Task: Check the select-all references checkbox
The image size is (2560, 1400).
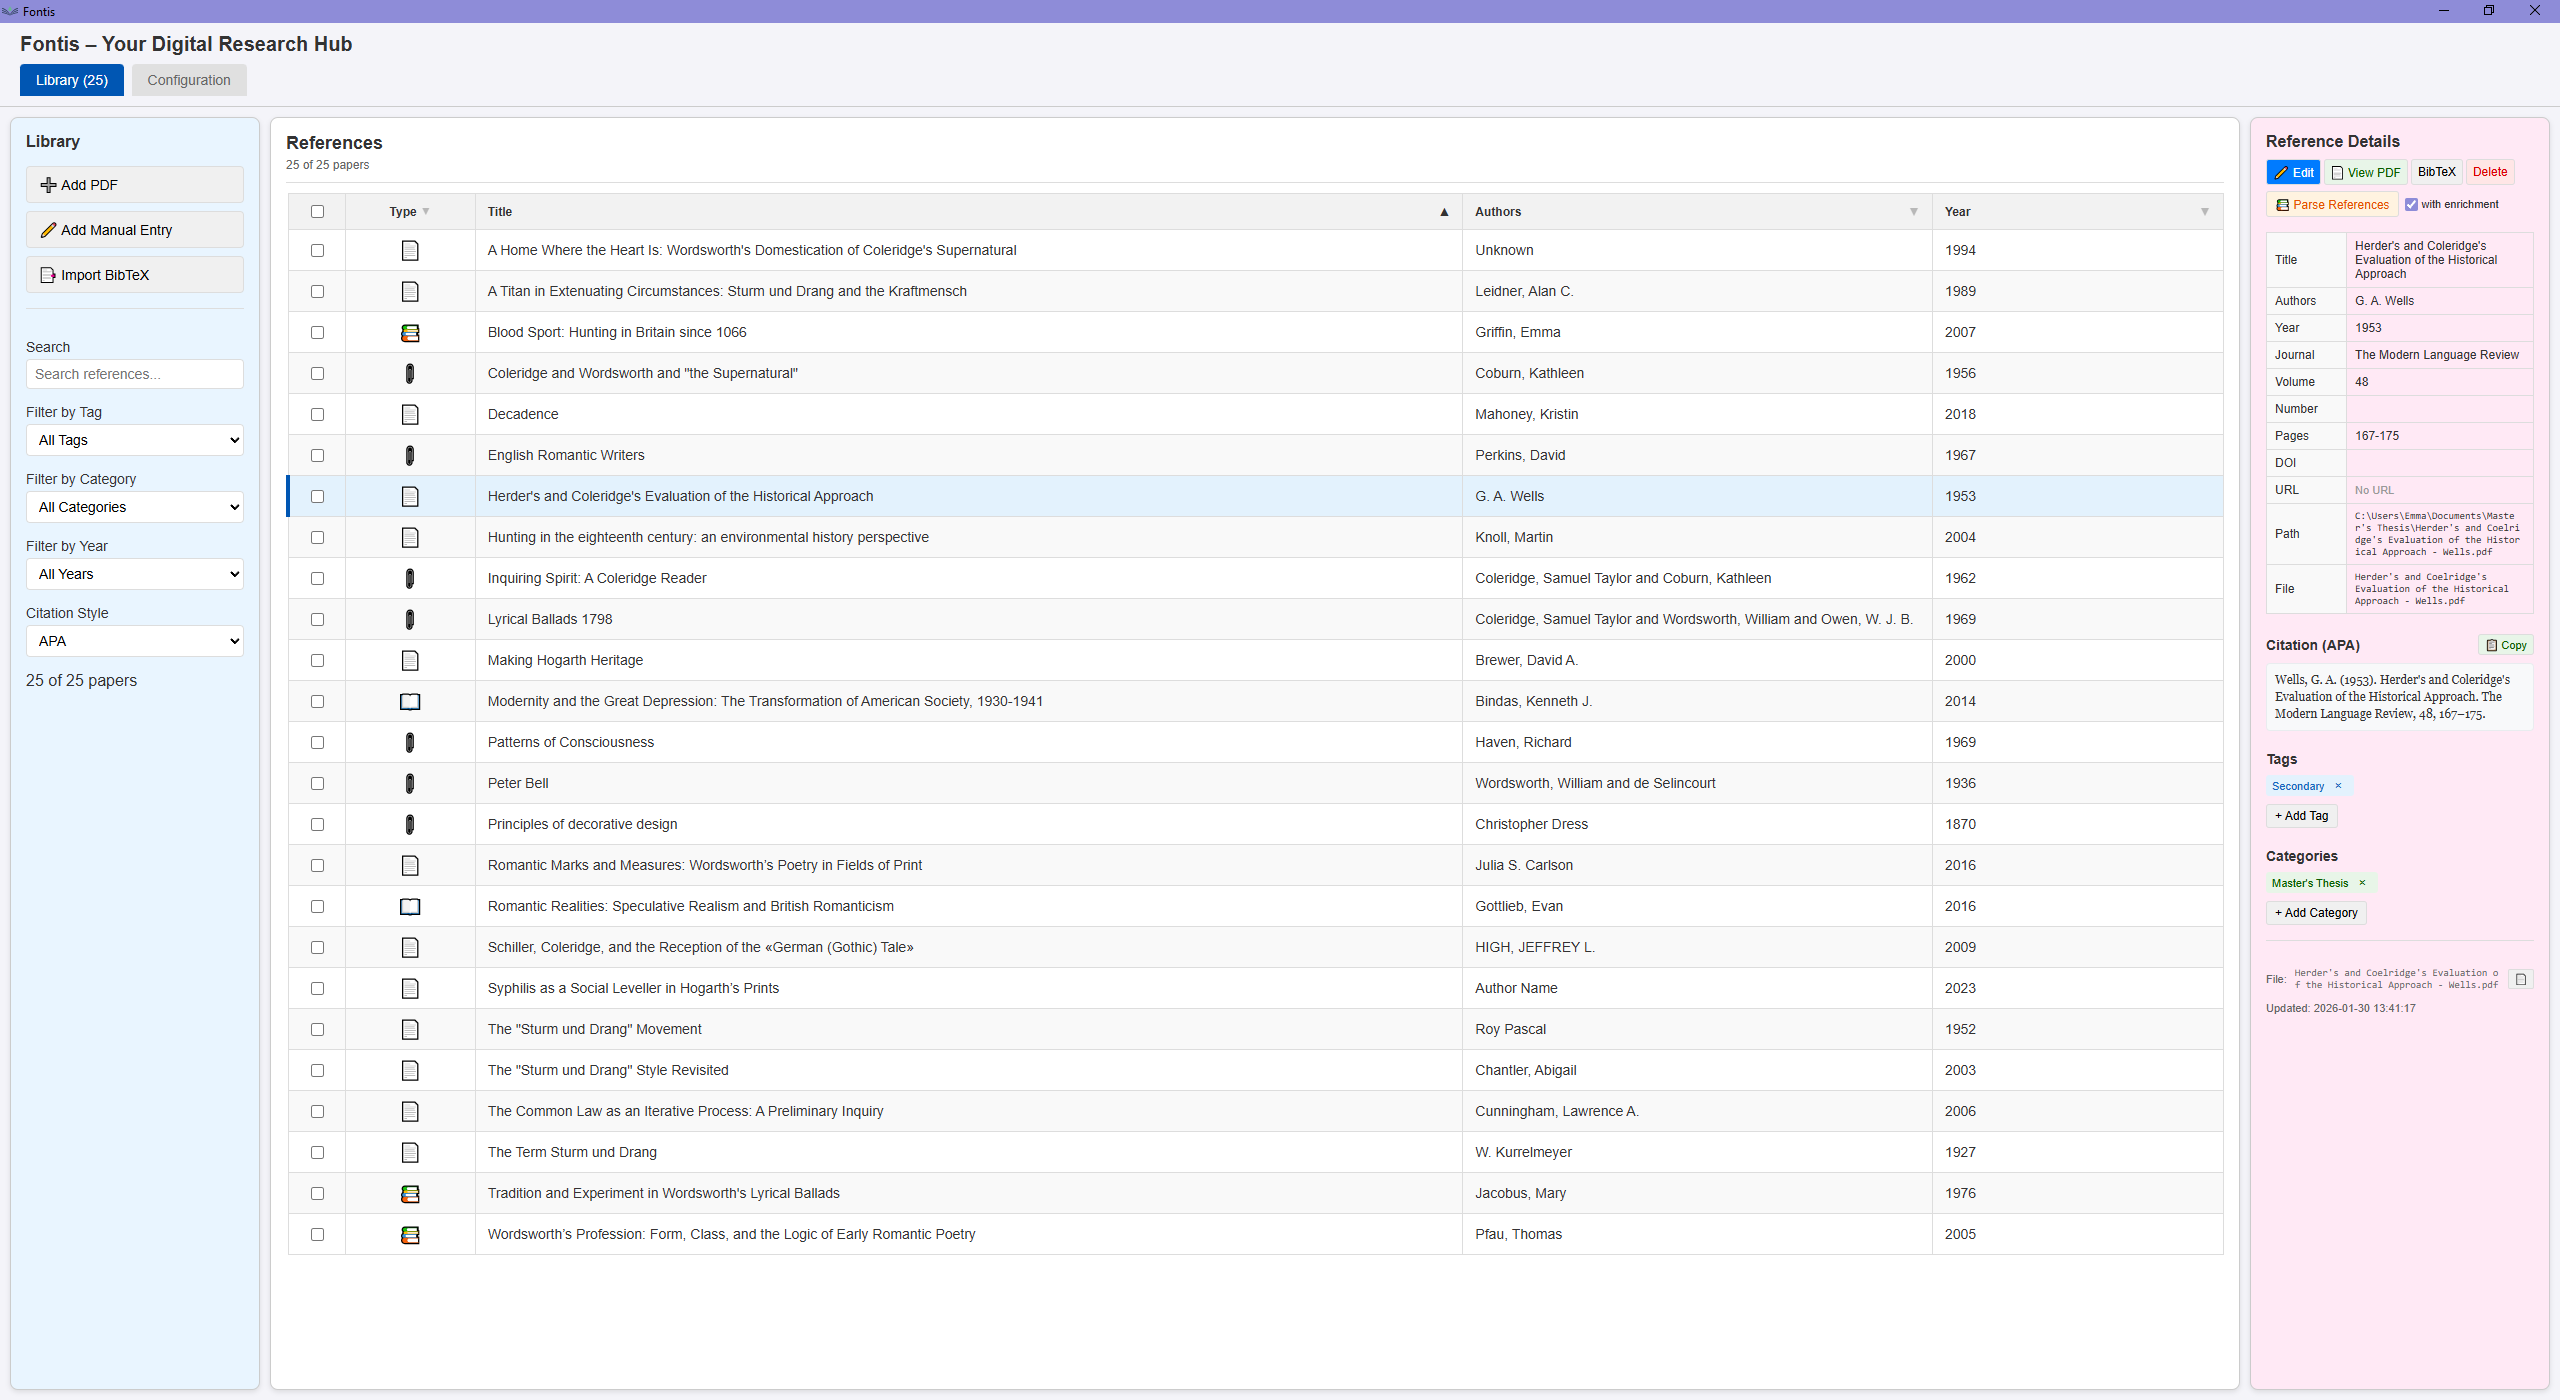Action: coord(317,211)
